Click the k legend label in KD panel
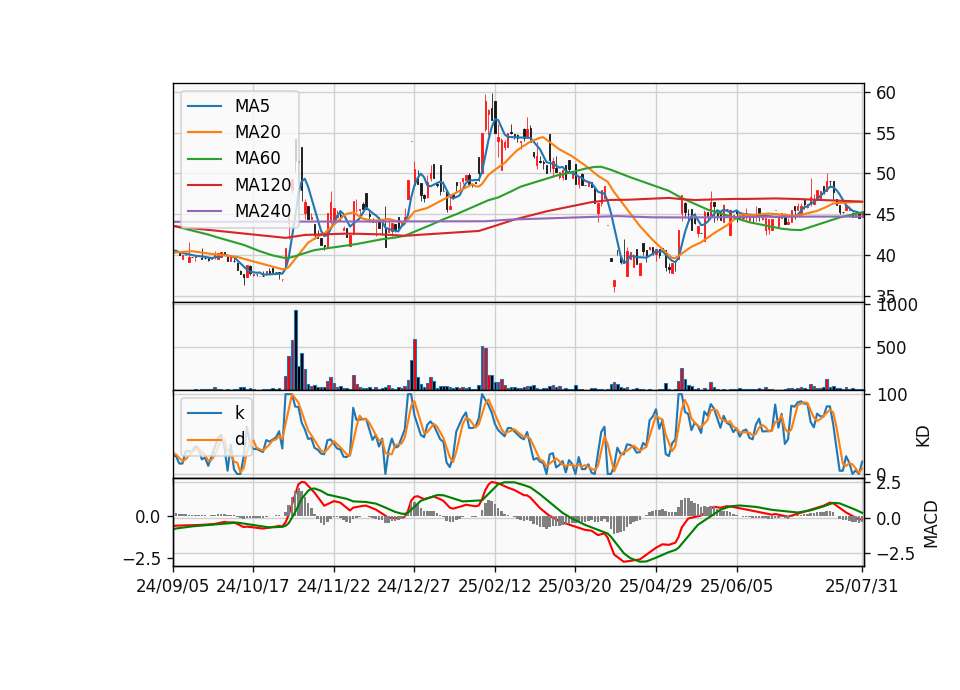 point(239,413)
